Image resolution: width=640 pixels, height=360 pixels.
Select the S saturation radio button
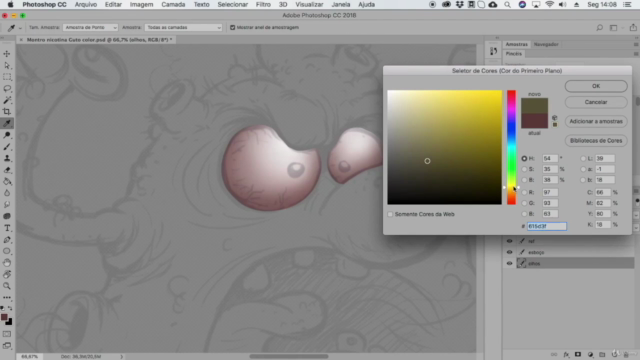[524, 169]
